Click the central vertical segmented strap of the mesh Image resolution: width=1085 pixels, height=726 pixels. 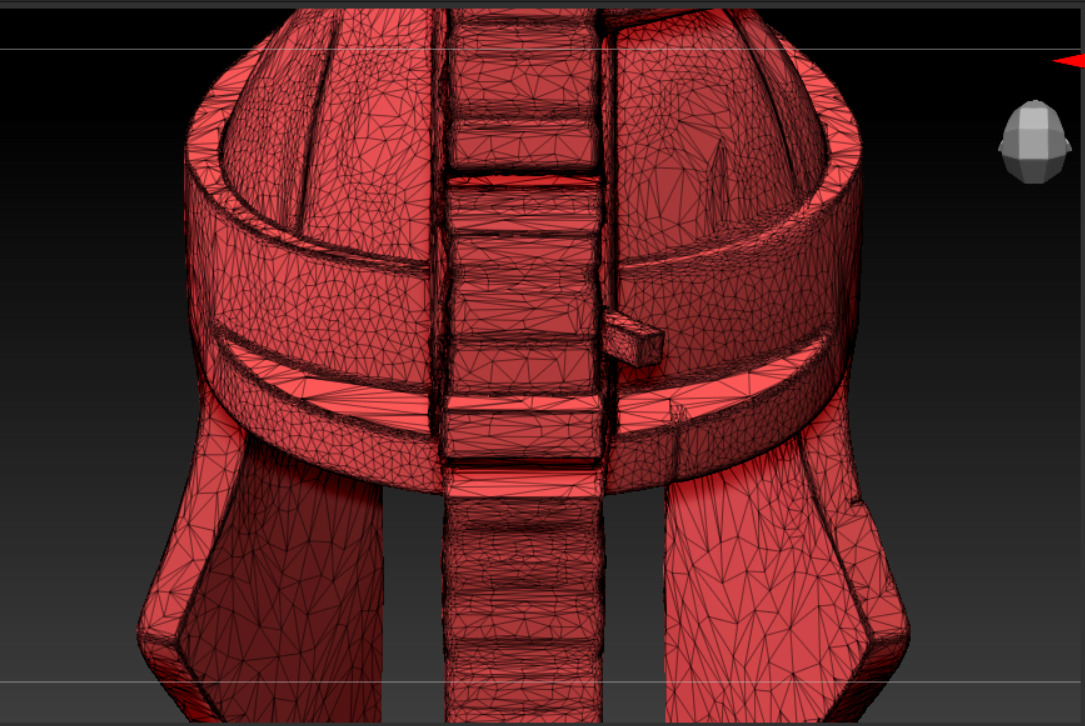click(522, 365)
